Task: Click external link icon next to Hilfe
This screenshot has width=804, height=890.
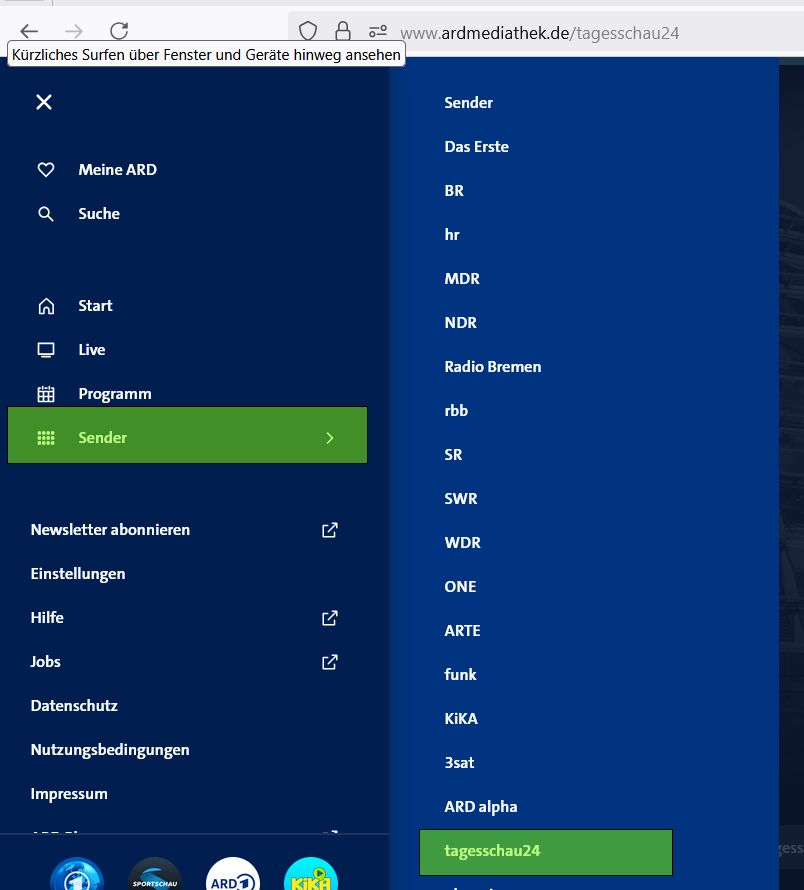Action: [330, 618]
